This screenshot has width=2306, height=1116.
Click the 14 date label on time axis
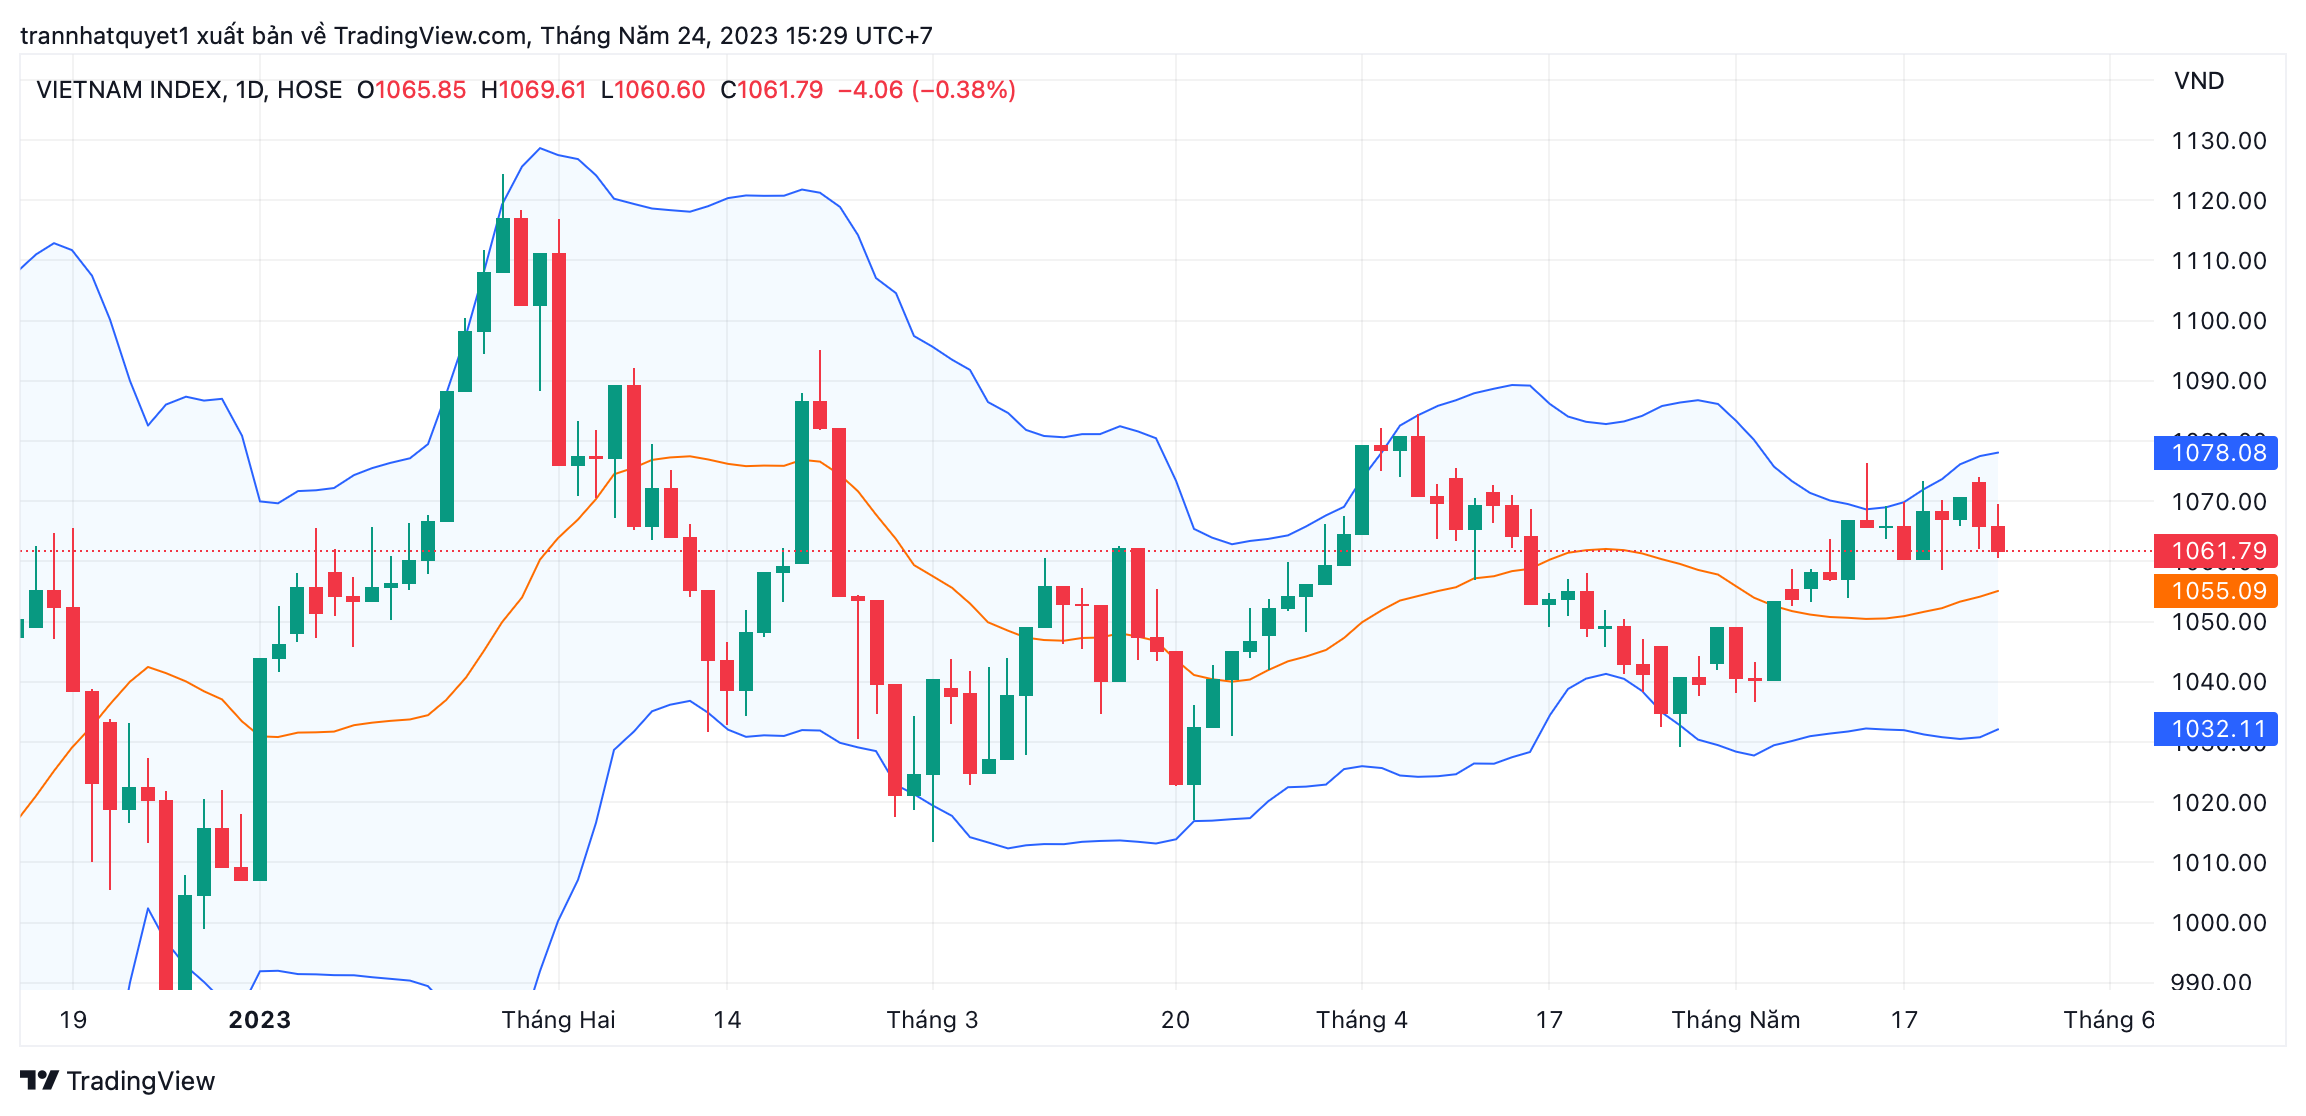[727, 1020]
